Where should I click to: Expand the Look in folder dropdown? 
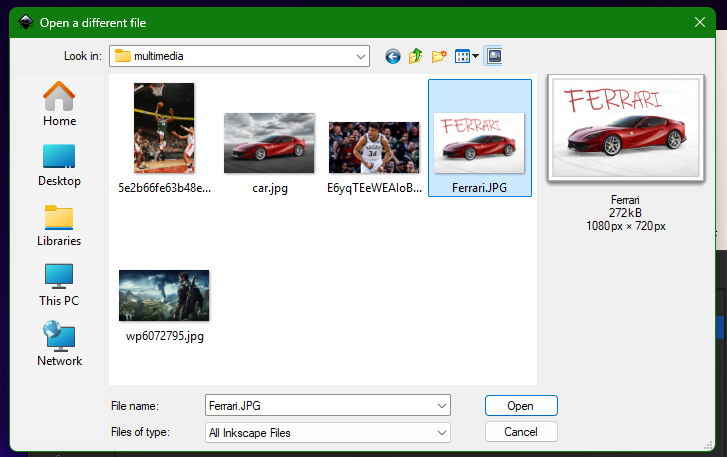361,57
